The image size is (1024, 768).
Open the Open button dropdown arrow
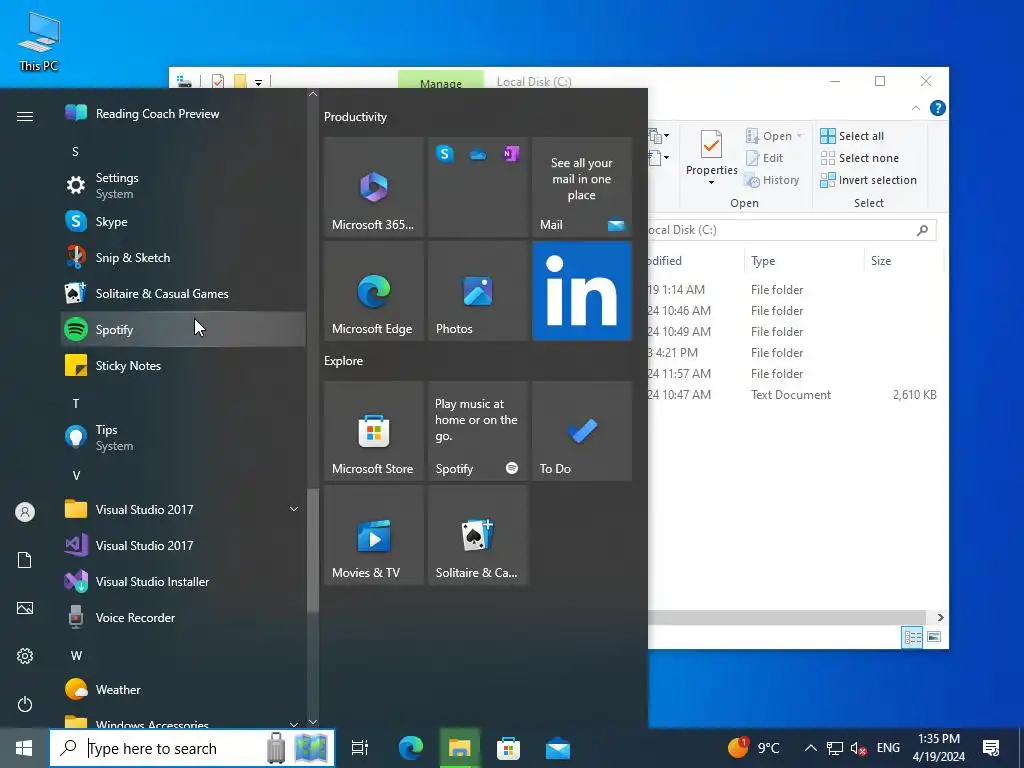pos(799,136)
